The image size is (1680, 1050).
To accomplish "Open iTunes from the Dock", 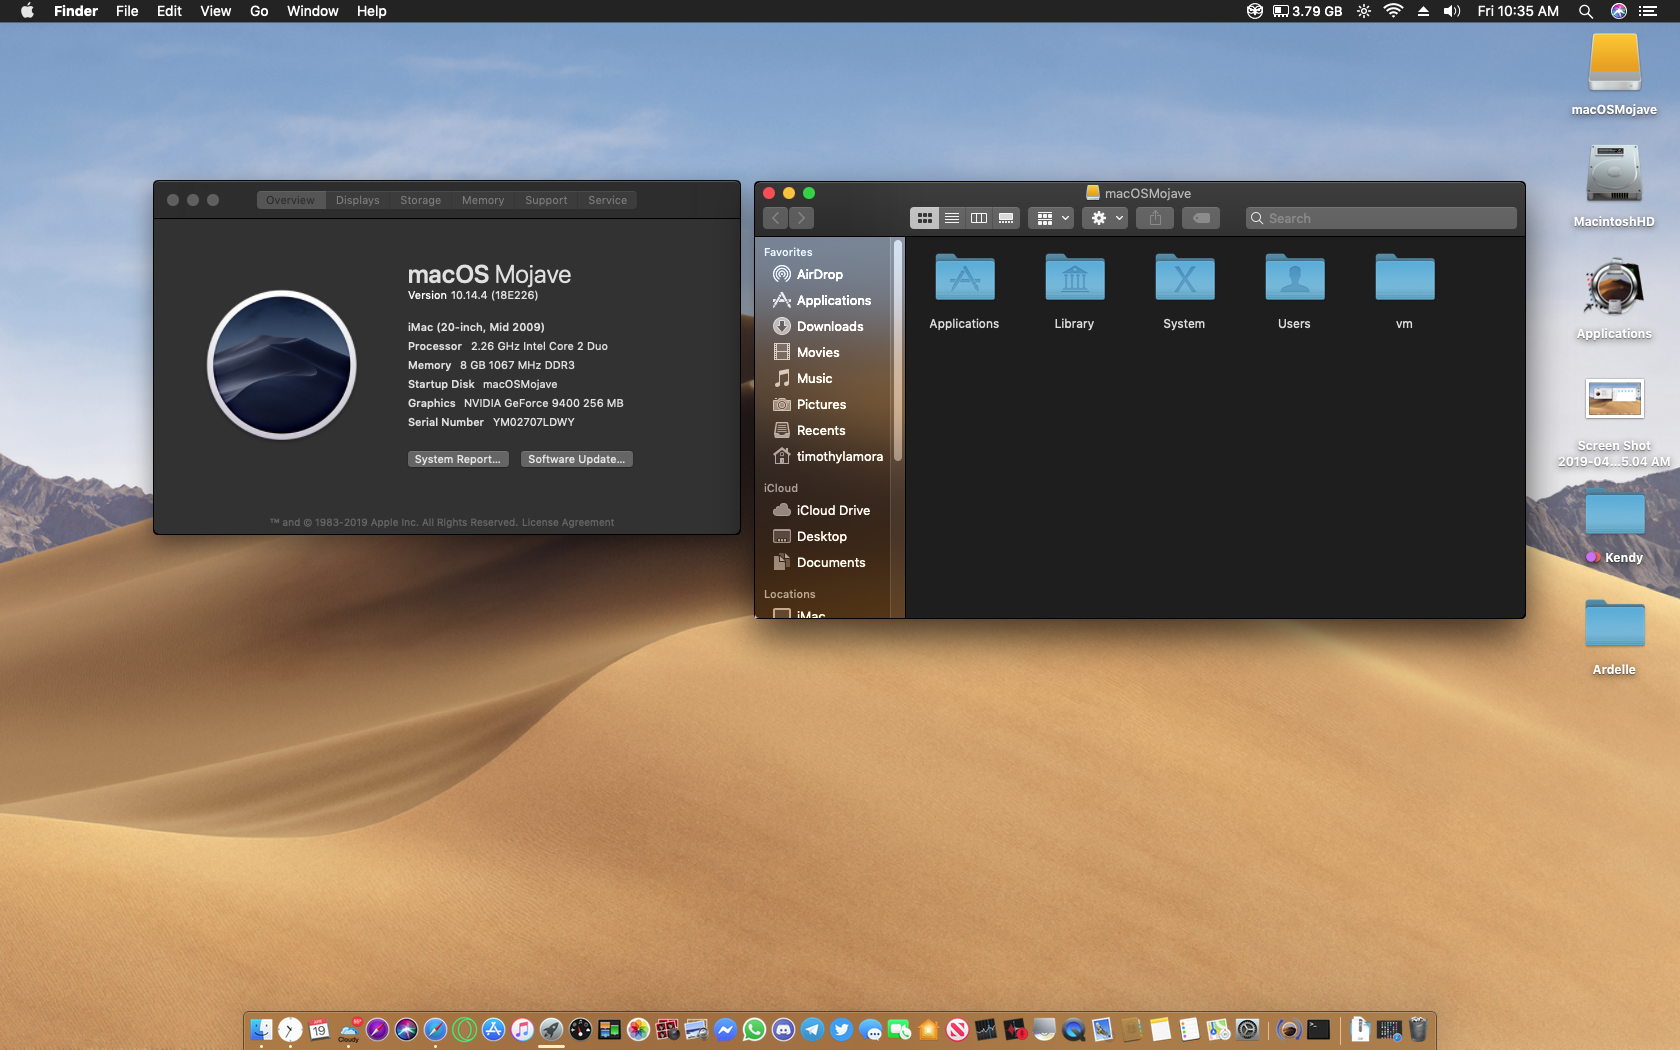I will 522,1029.
